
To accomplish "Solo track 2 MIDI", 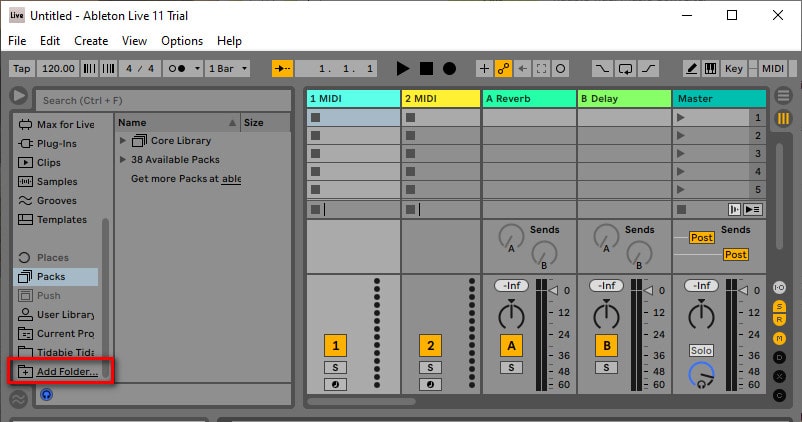I will (430, 367).
